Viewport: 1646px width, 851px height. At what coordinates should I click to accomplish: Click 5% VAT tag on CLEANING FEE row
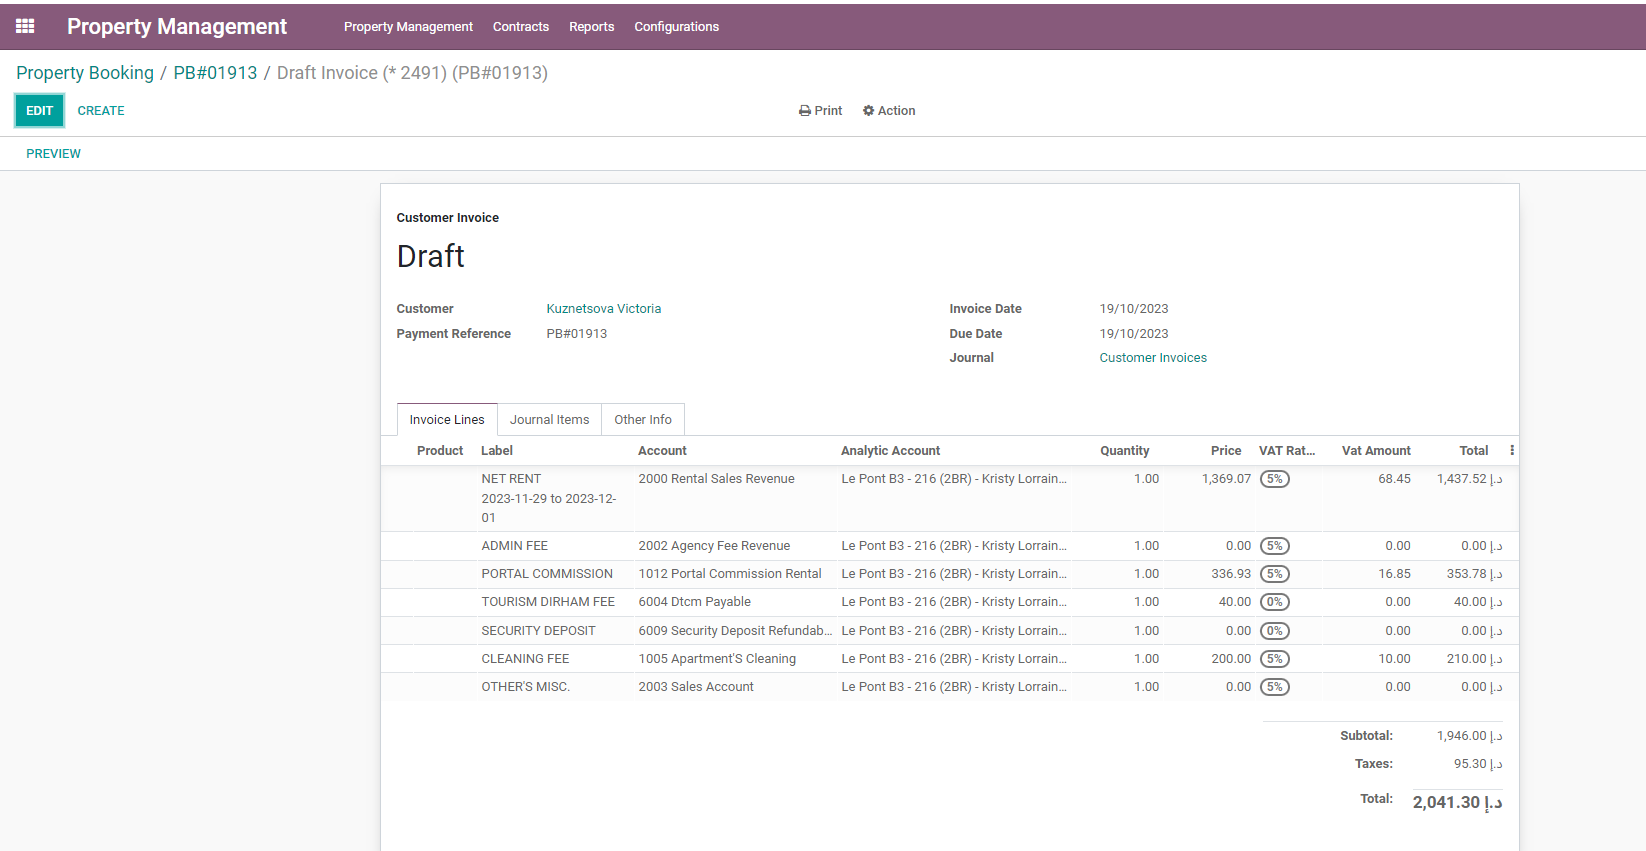(x=1274, y=659)
